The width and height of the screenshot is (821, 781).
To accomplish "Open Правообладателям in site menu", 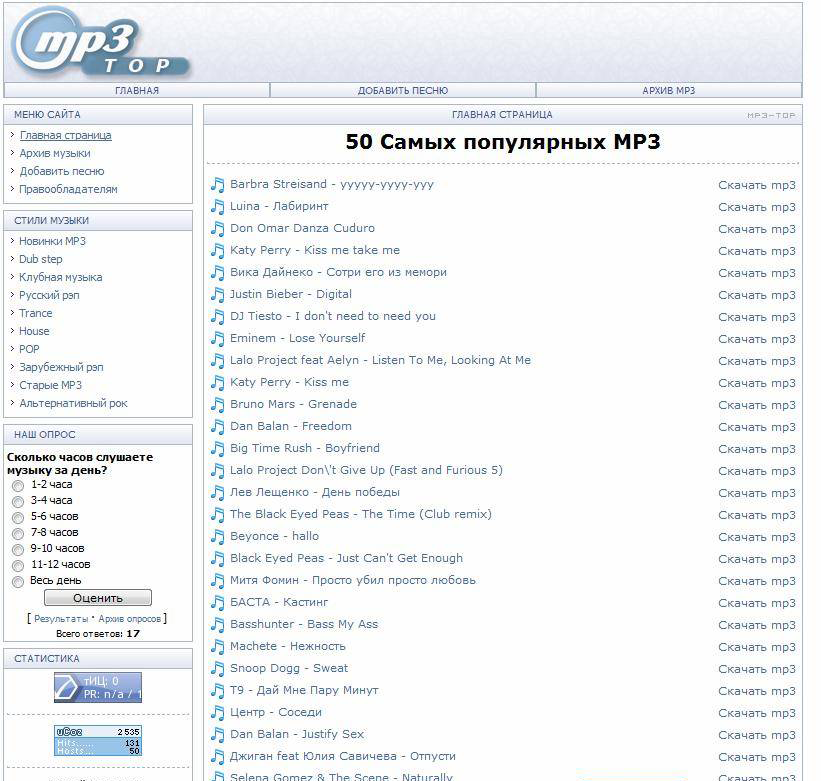I will click(69, 189).
